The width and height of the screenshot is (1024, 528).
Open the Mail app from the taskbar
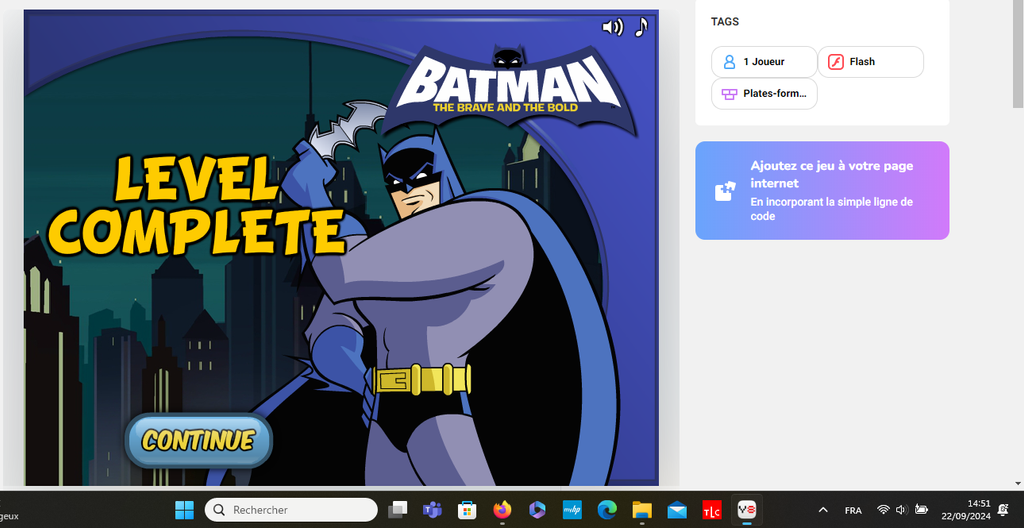tap(677, 510)
